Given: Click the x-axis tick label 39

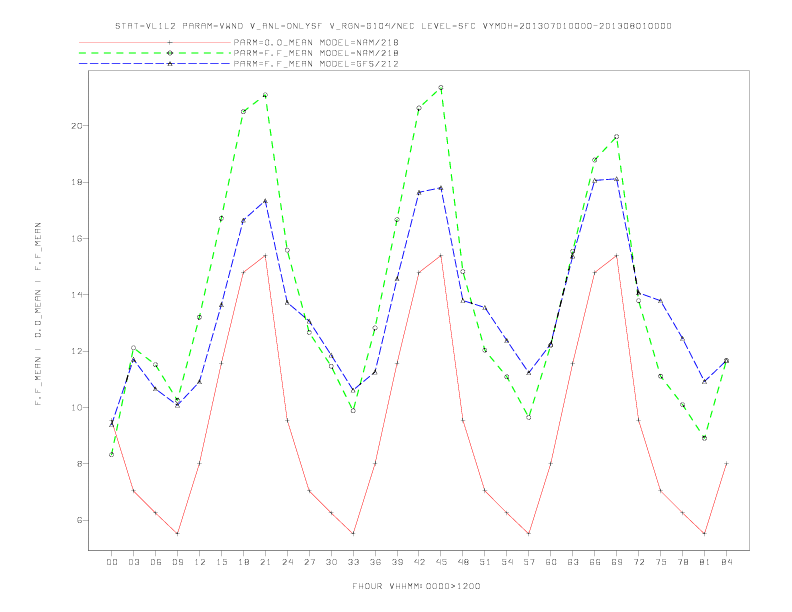Looking at the screenshot, I should point(397,562).
